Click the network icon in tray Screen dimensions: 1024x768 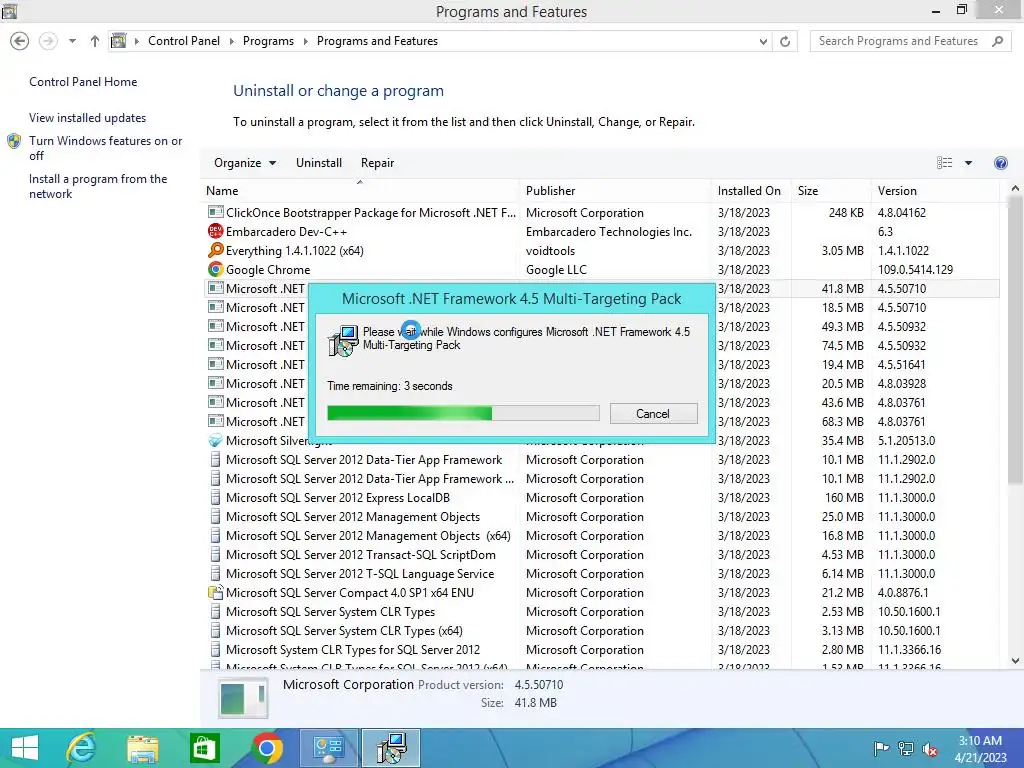(906, 748)
